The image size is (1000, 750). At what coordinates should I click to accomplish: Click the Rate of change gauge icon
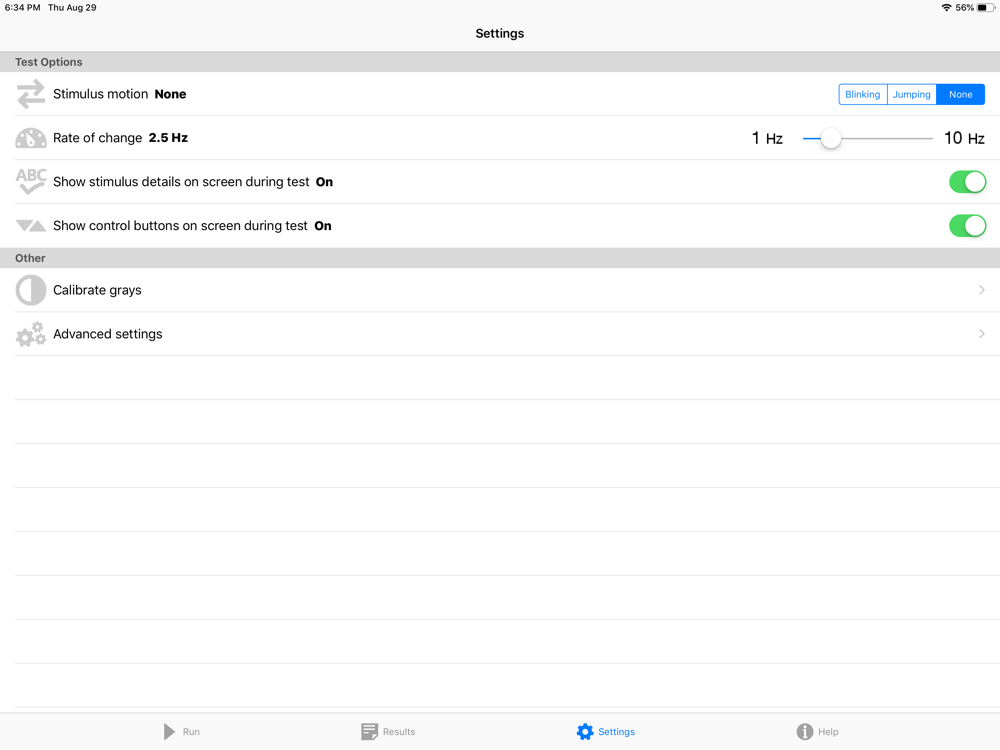point(31,138)
